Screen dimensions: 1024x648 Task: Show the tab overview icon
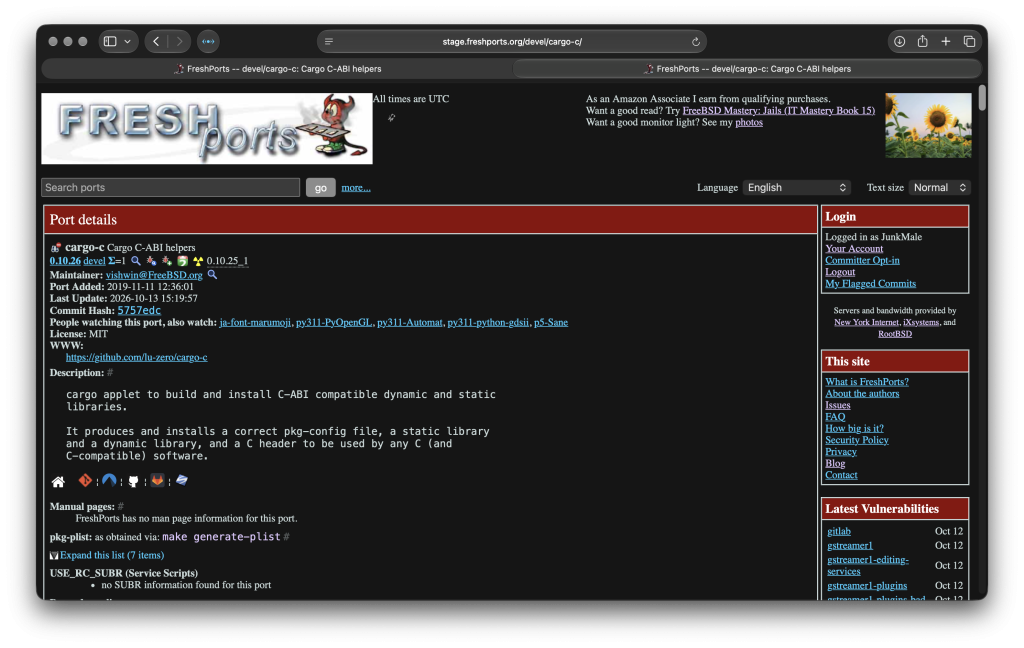tap(969, 41)
